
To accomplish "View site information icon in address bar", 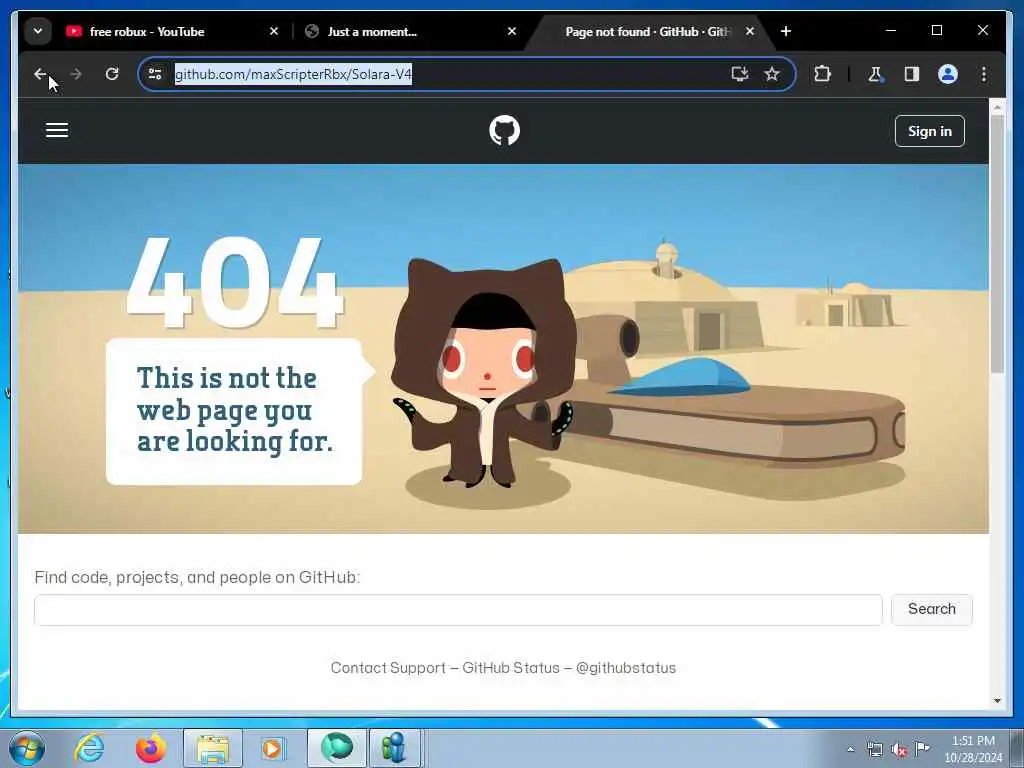I will point(155,74).
